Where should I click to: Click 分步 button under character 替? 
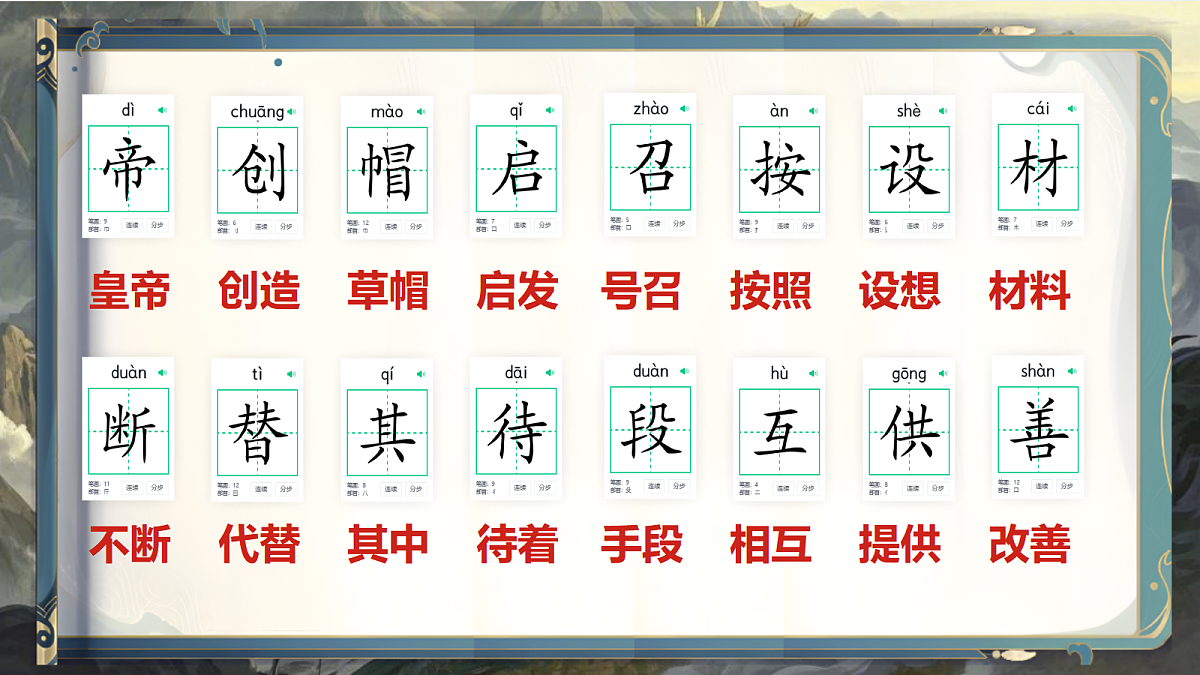click(286, 489)
